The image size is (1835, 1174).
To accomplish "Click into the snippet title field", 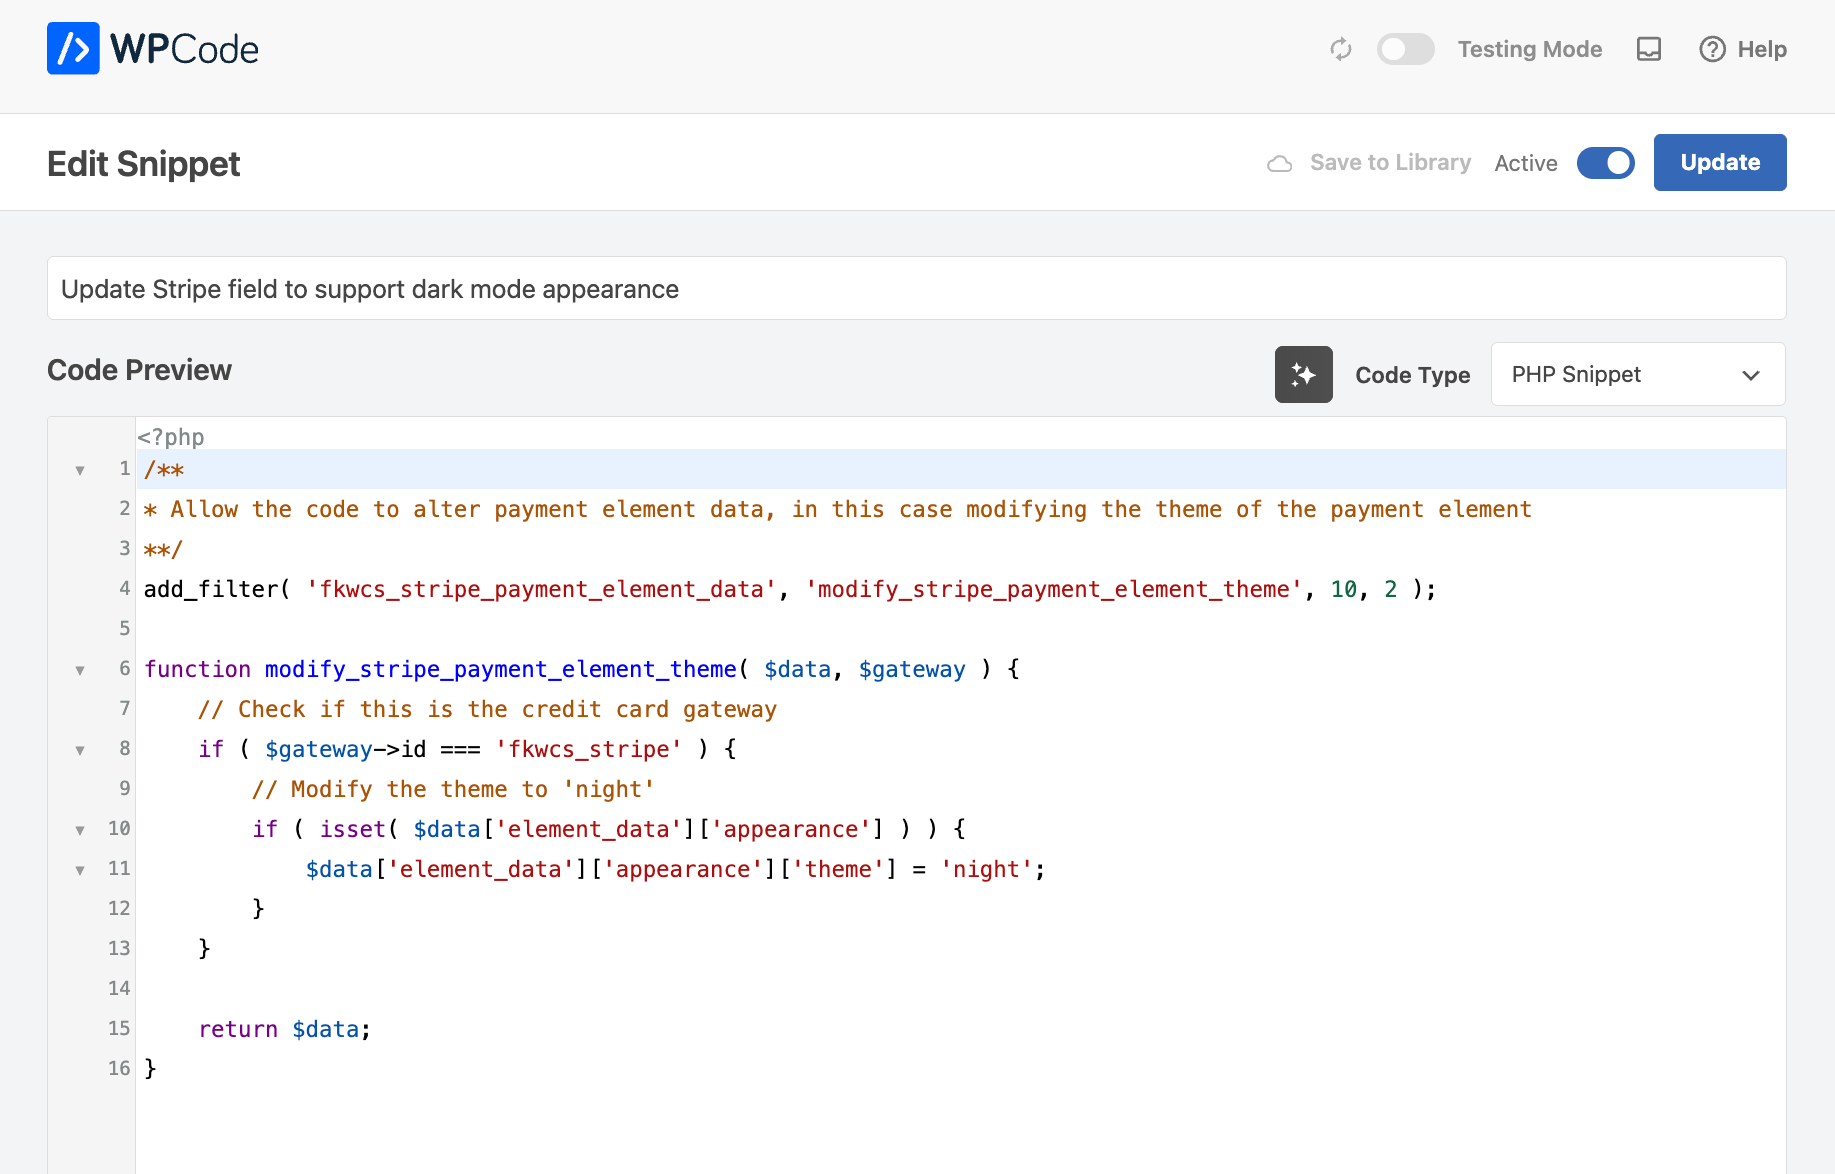I will tap(916, 289).
